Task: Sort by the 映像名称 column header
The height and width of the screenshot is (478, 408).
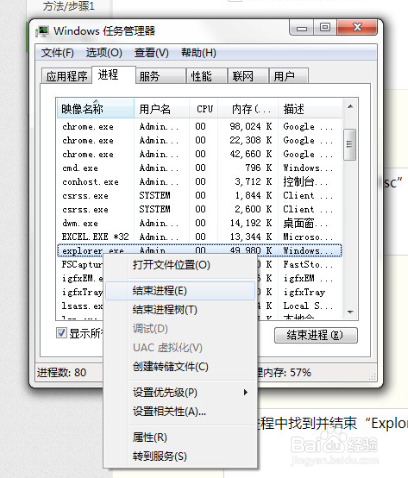Action: click(x=96, y=109)
